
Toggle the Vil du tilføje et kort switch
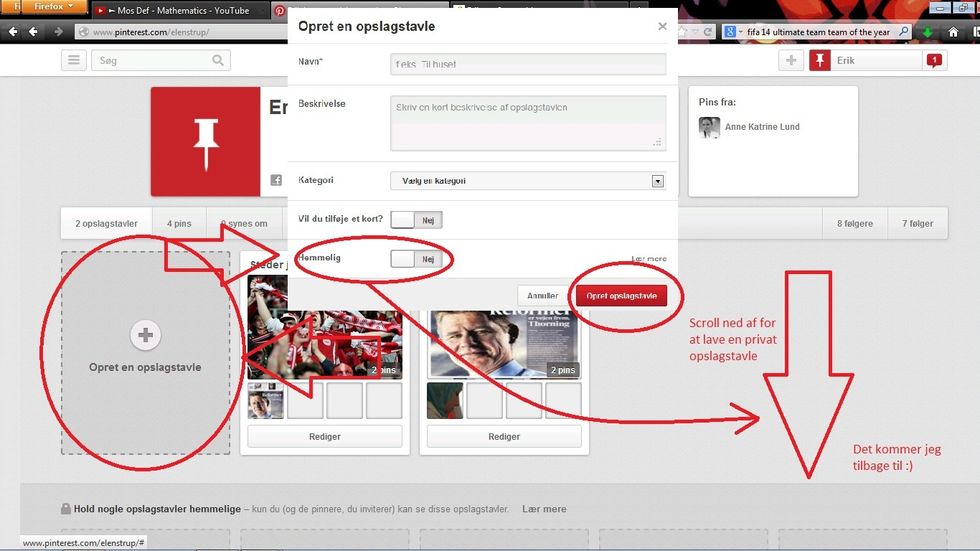tap(416, 220)
